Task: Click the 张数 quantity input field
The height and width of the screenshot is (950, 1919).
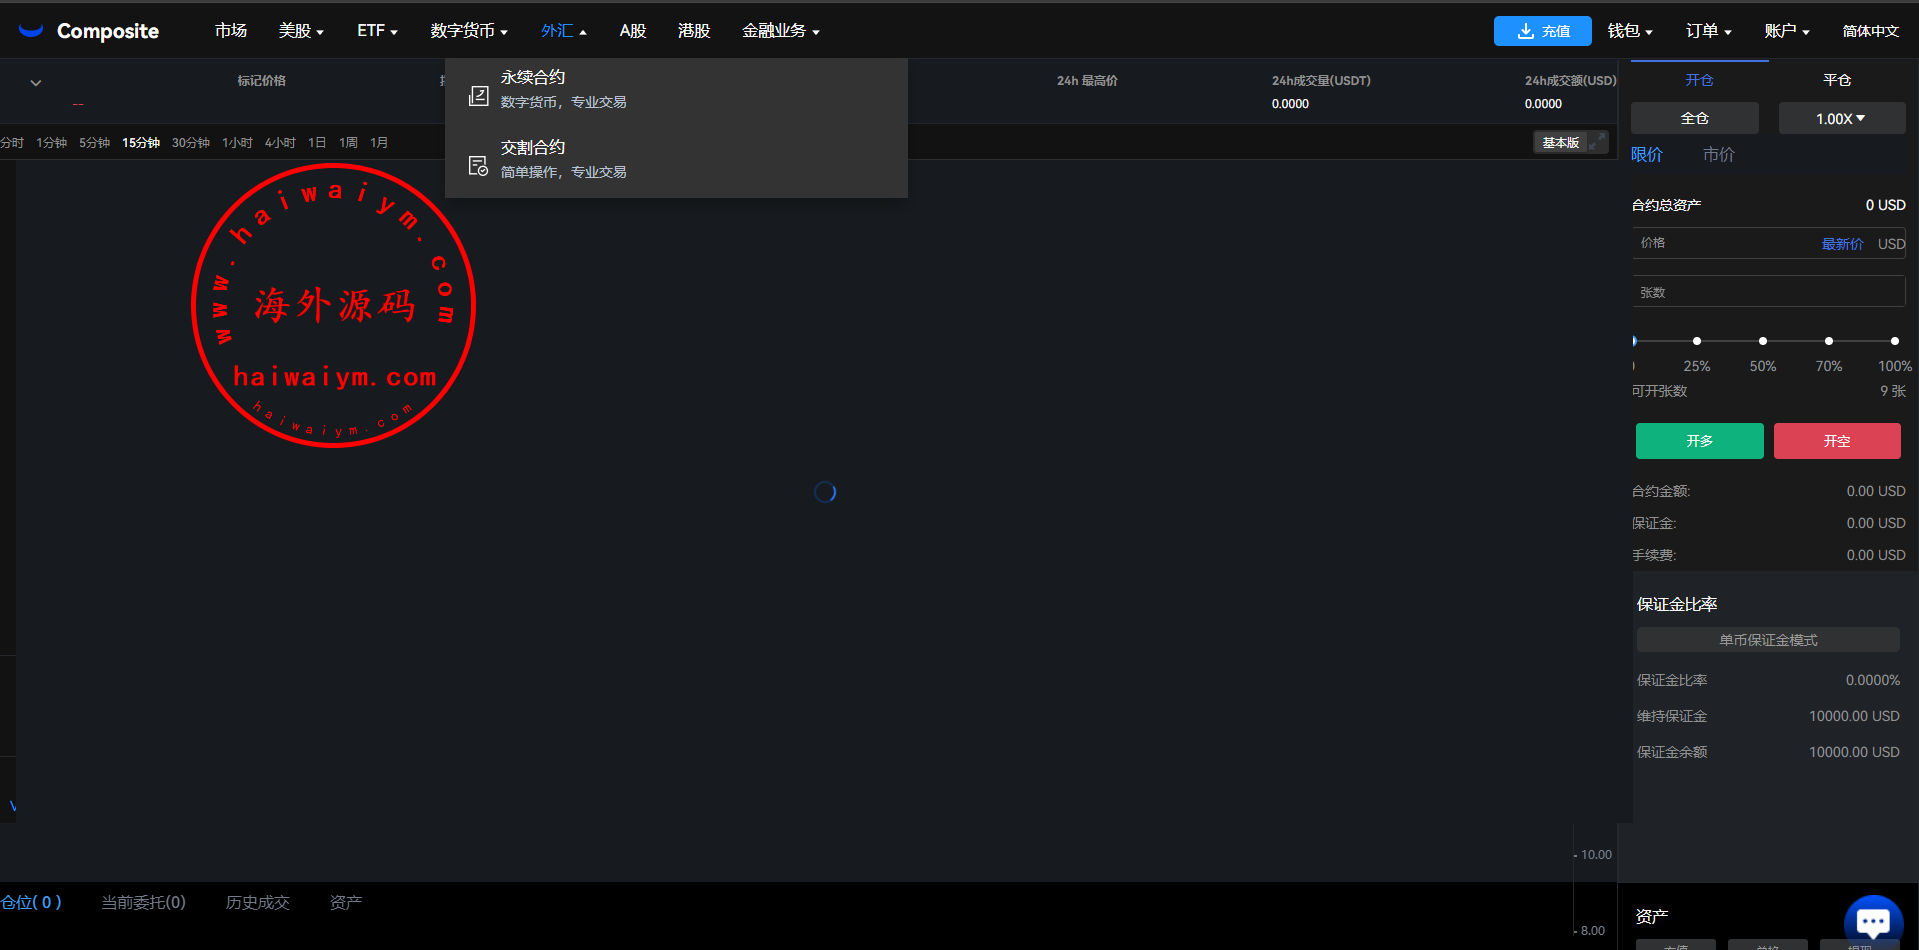Action: click(1767, 292)
